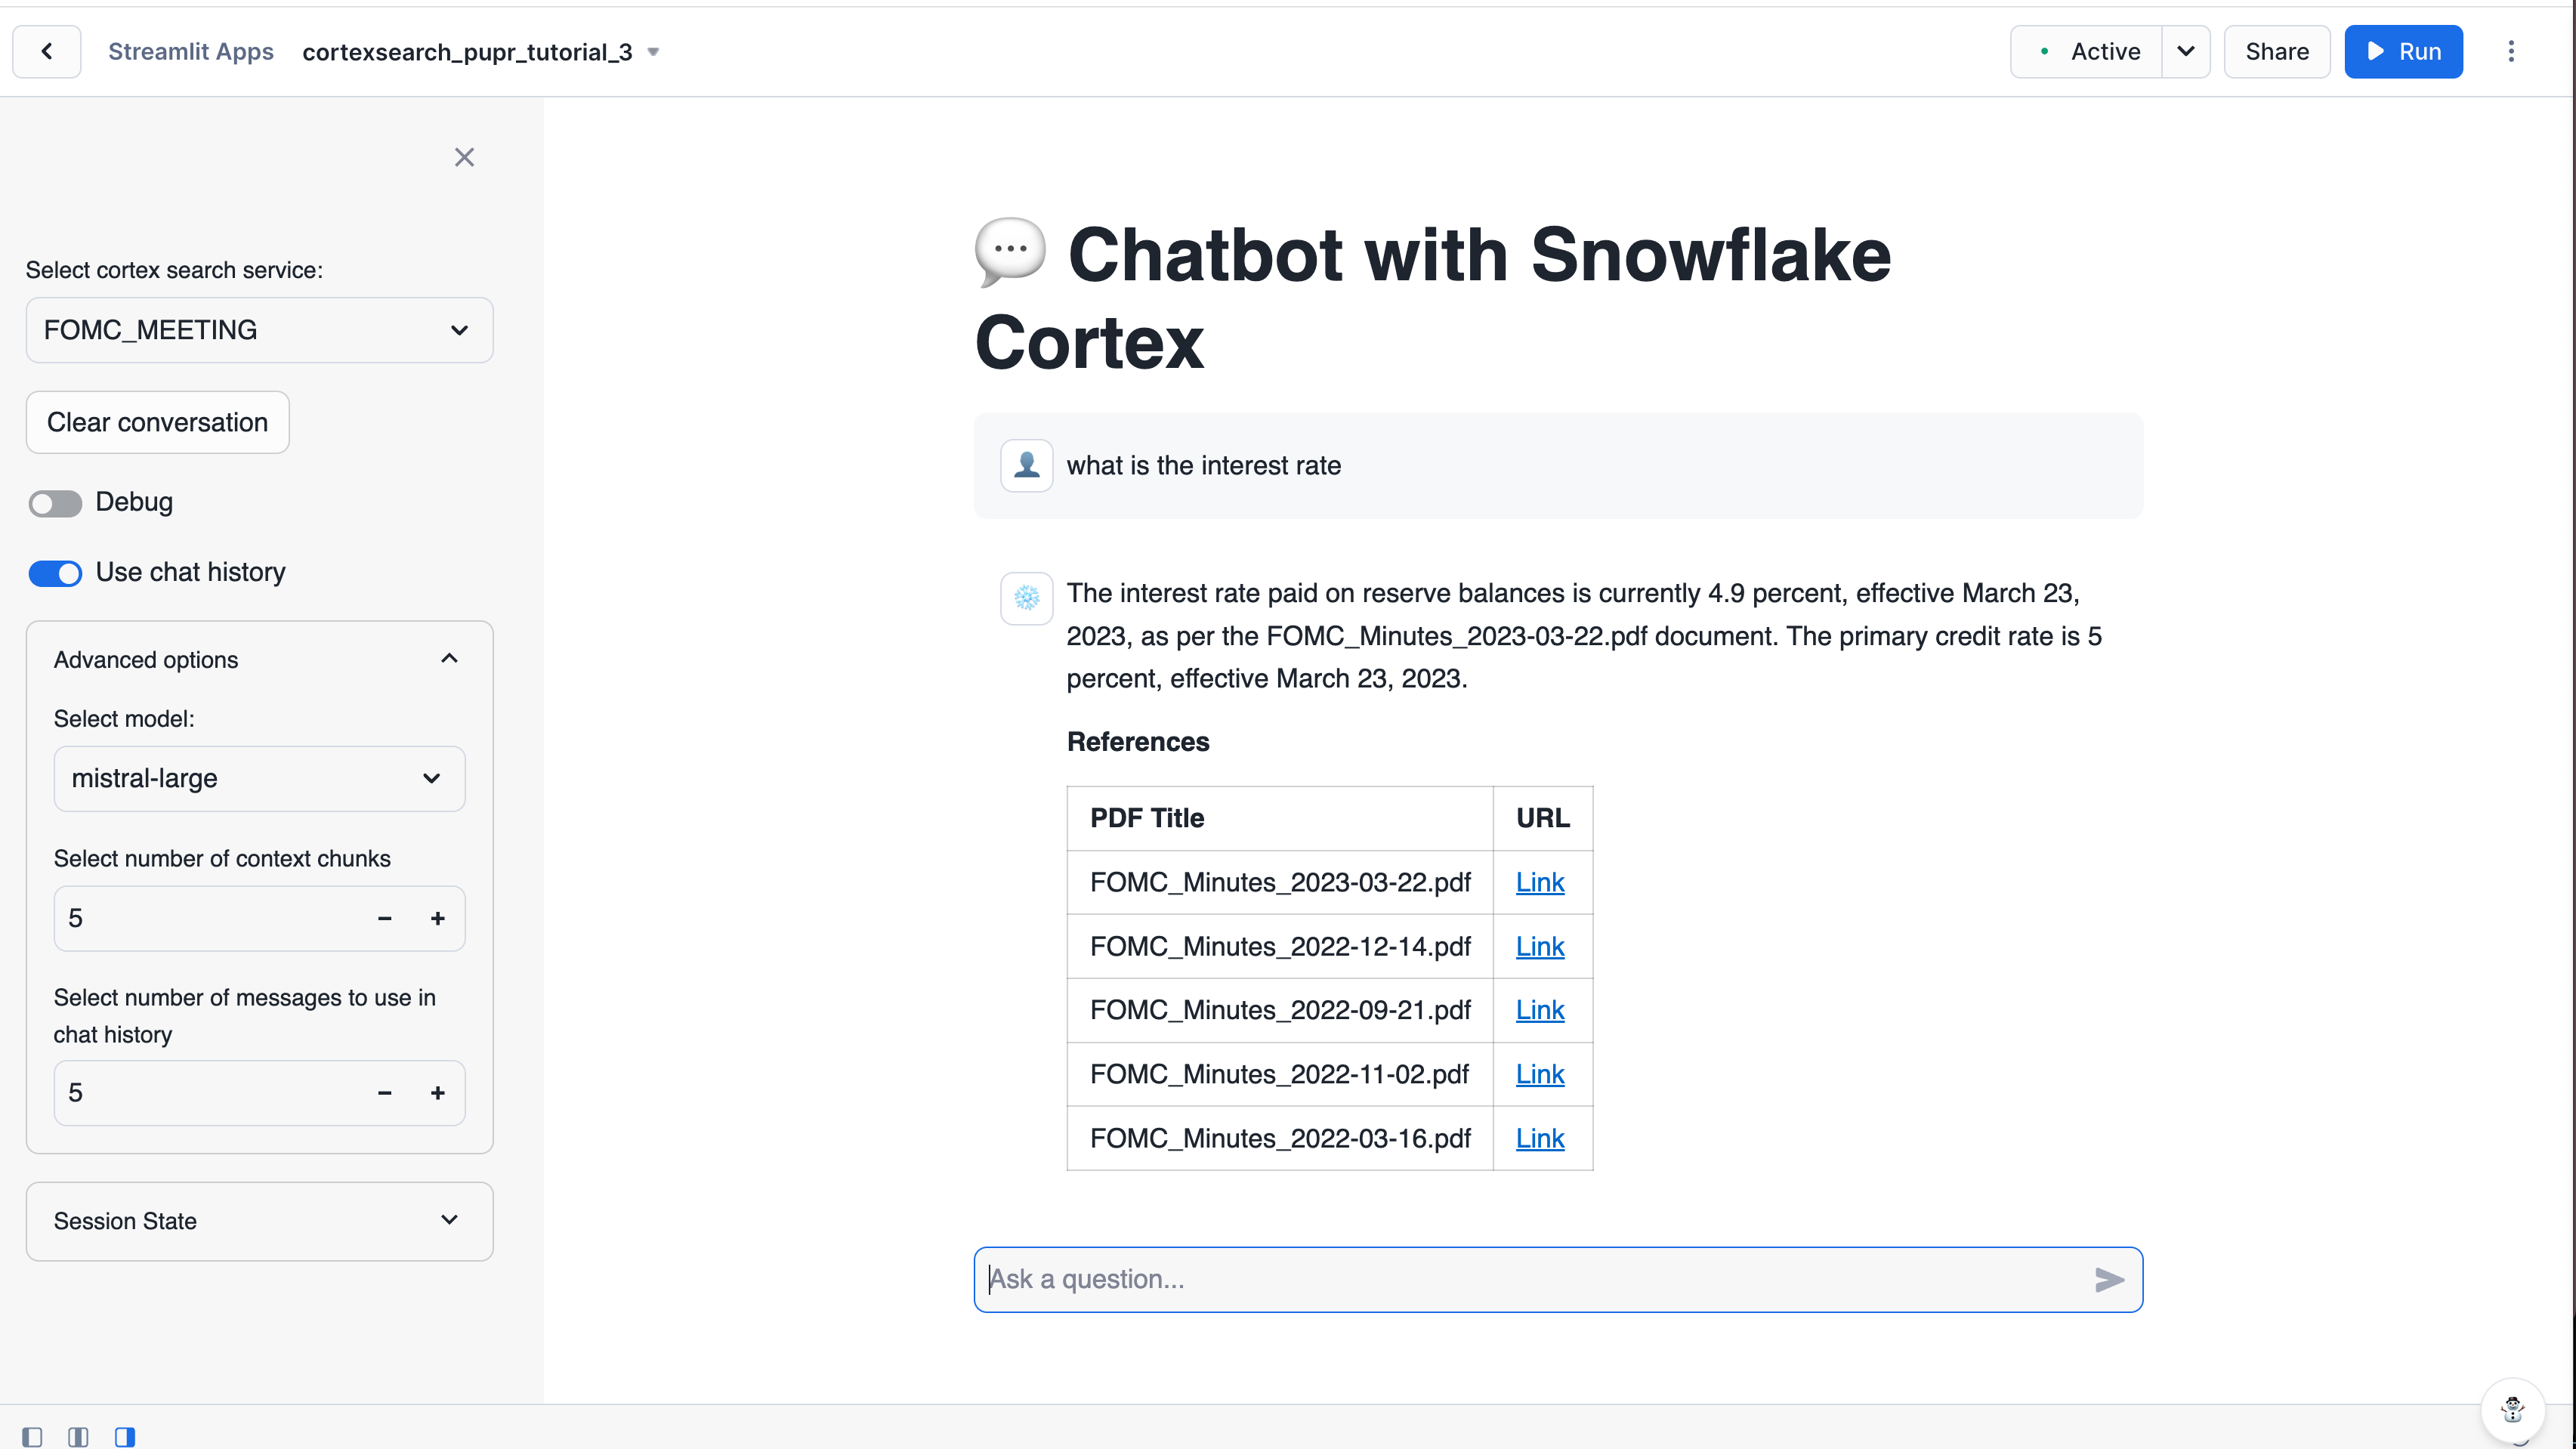Click the Link for FOMC_Minutes_2022-03-16.pdf

point(1537,1138)
